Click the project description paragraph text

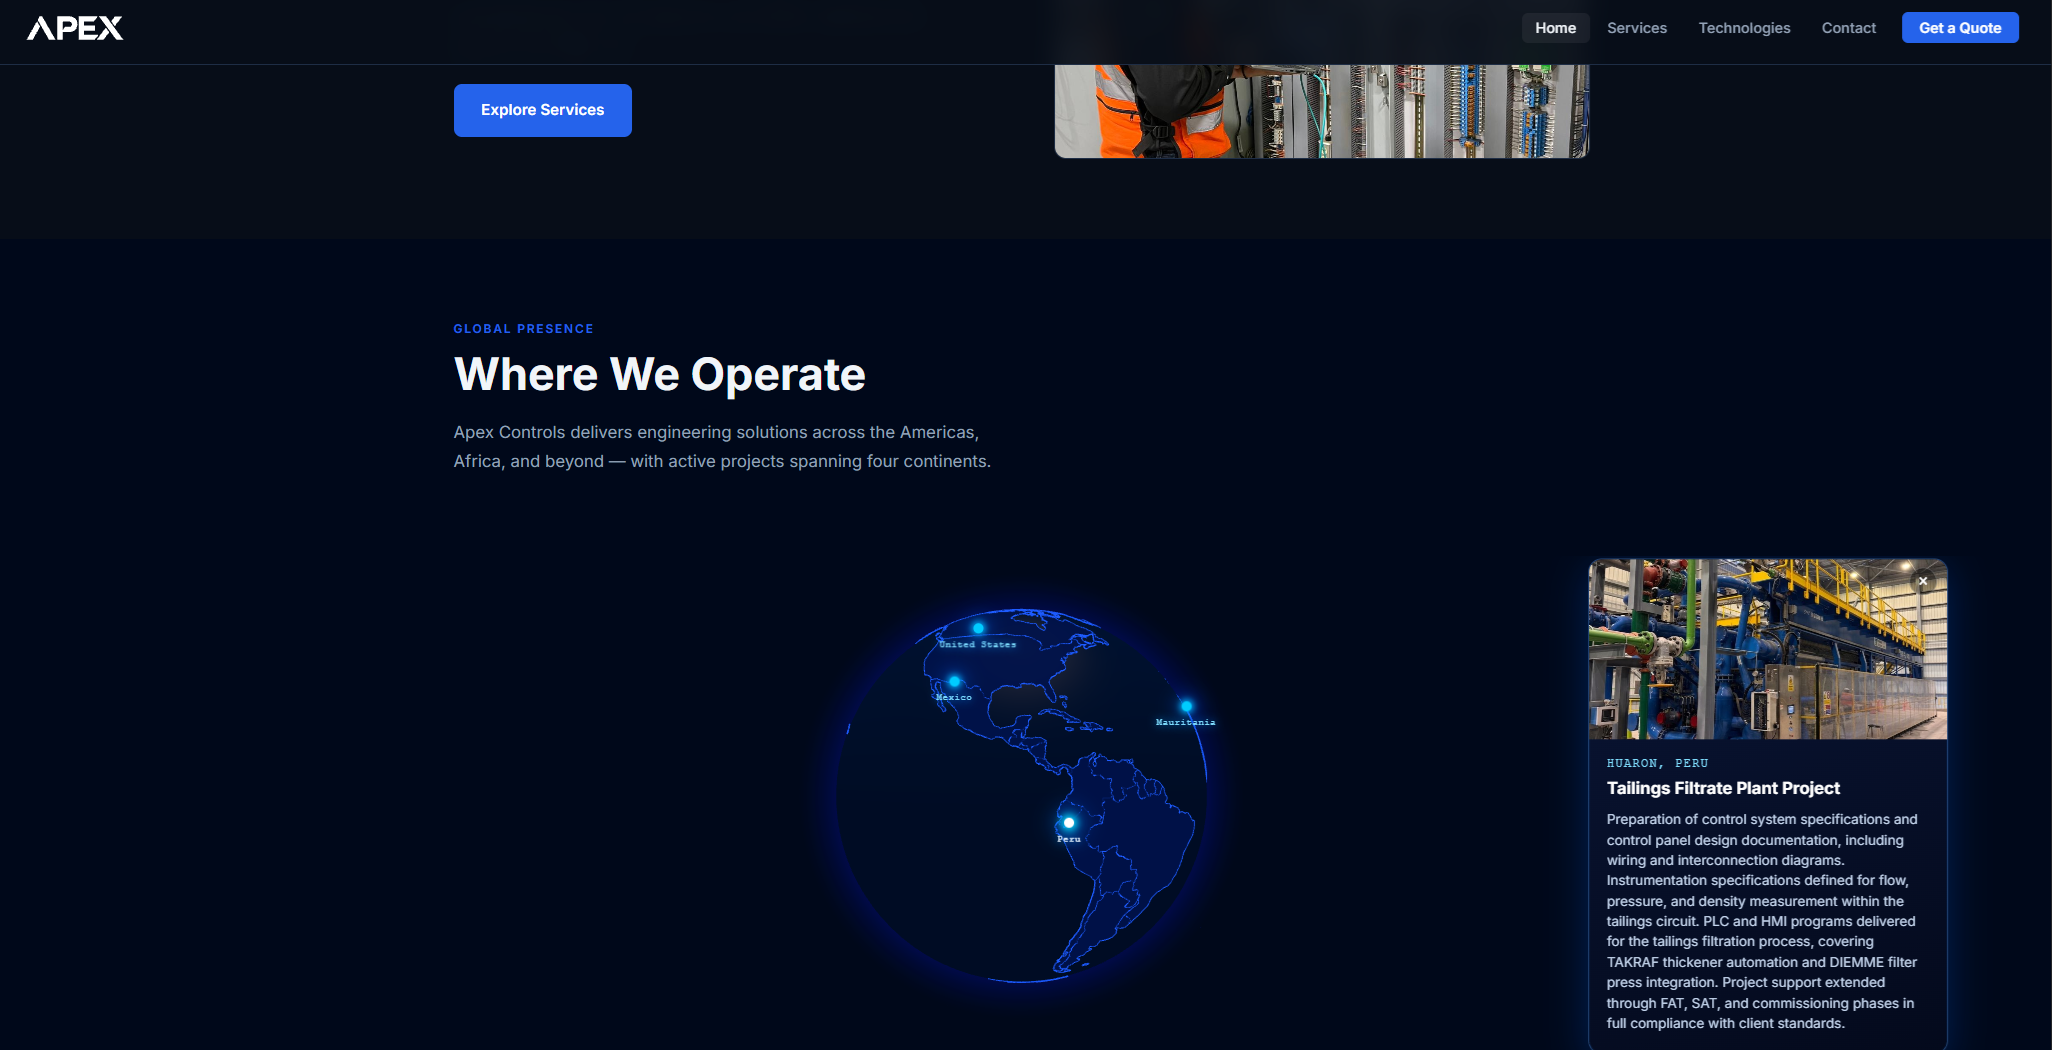[x=1761, y=921]
